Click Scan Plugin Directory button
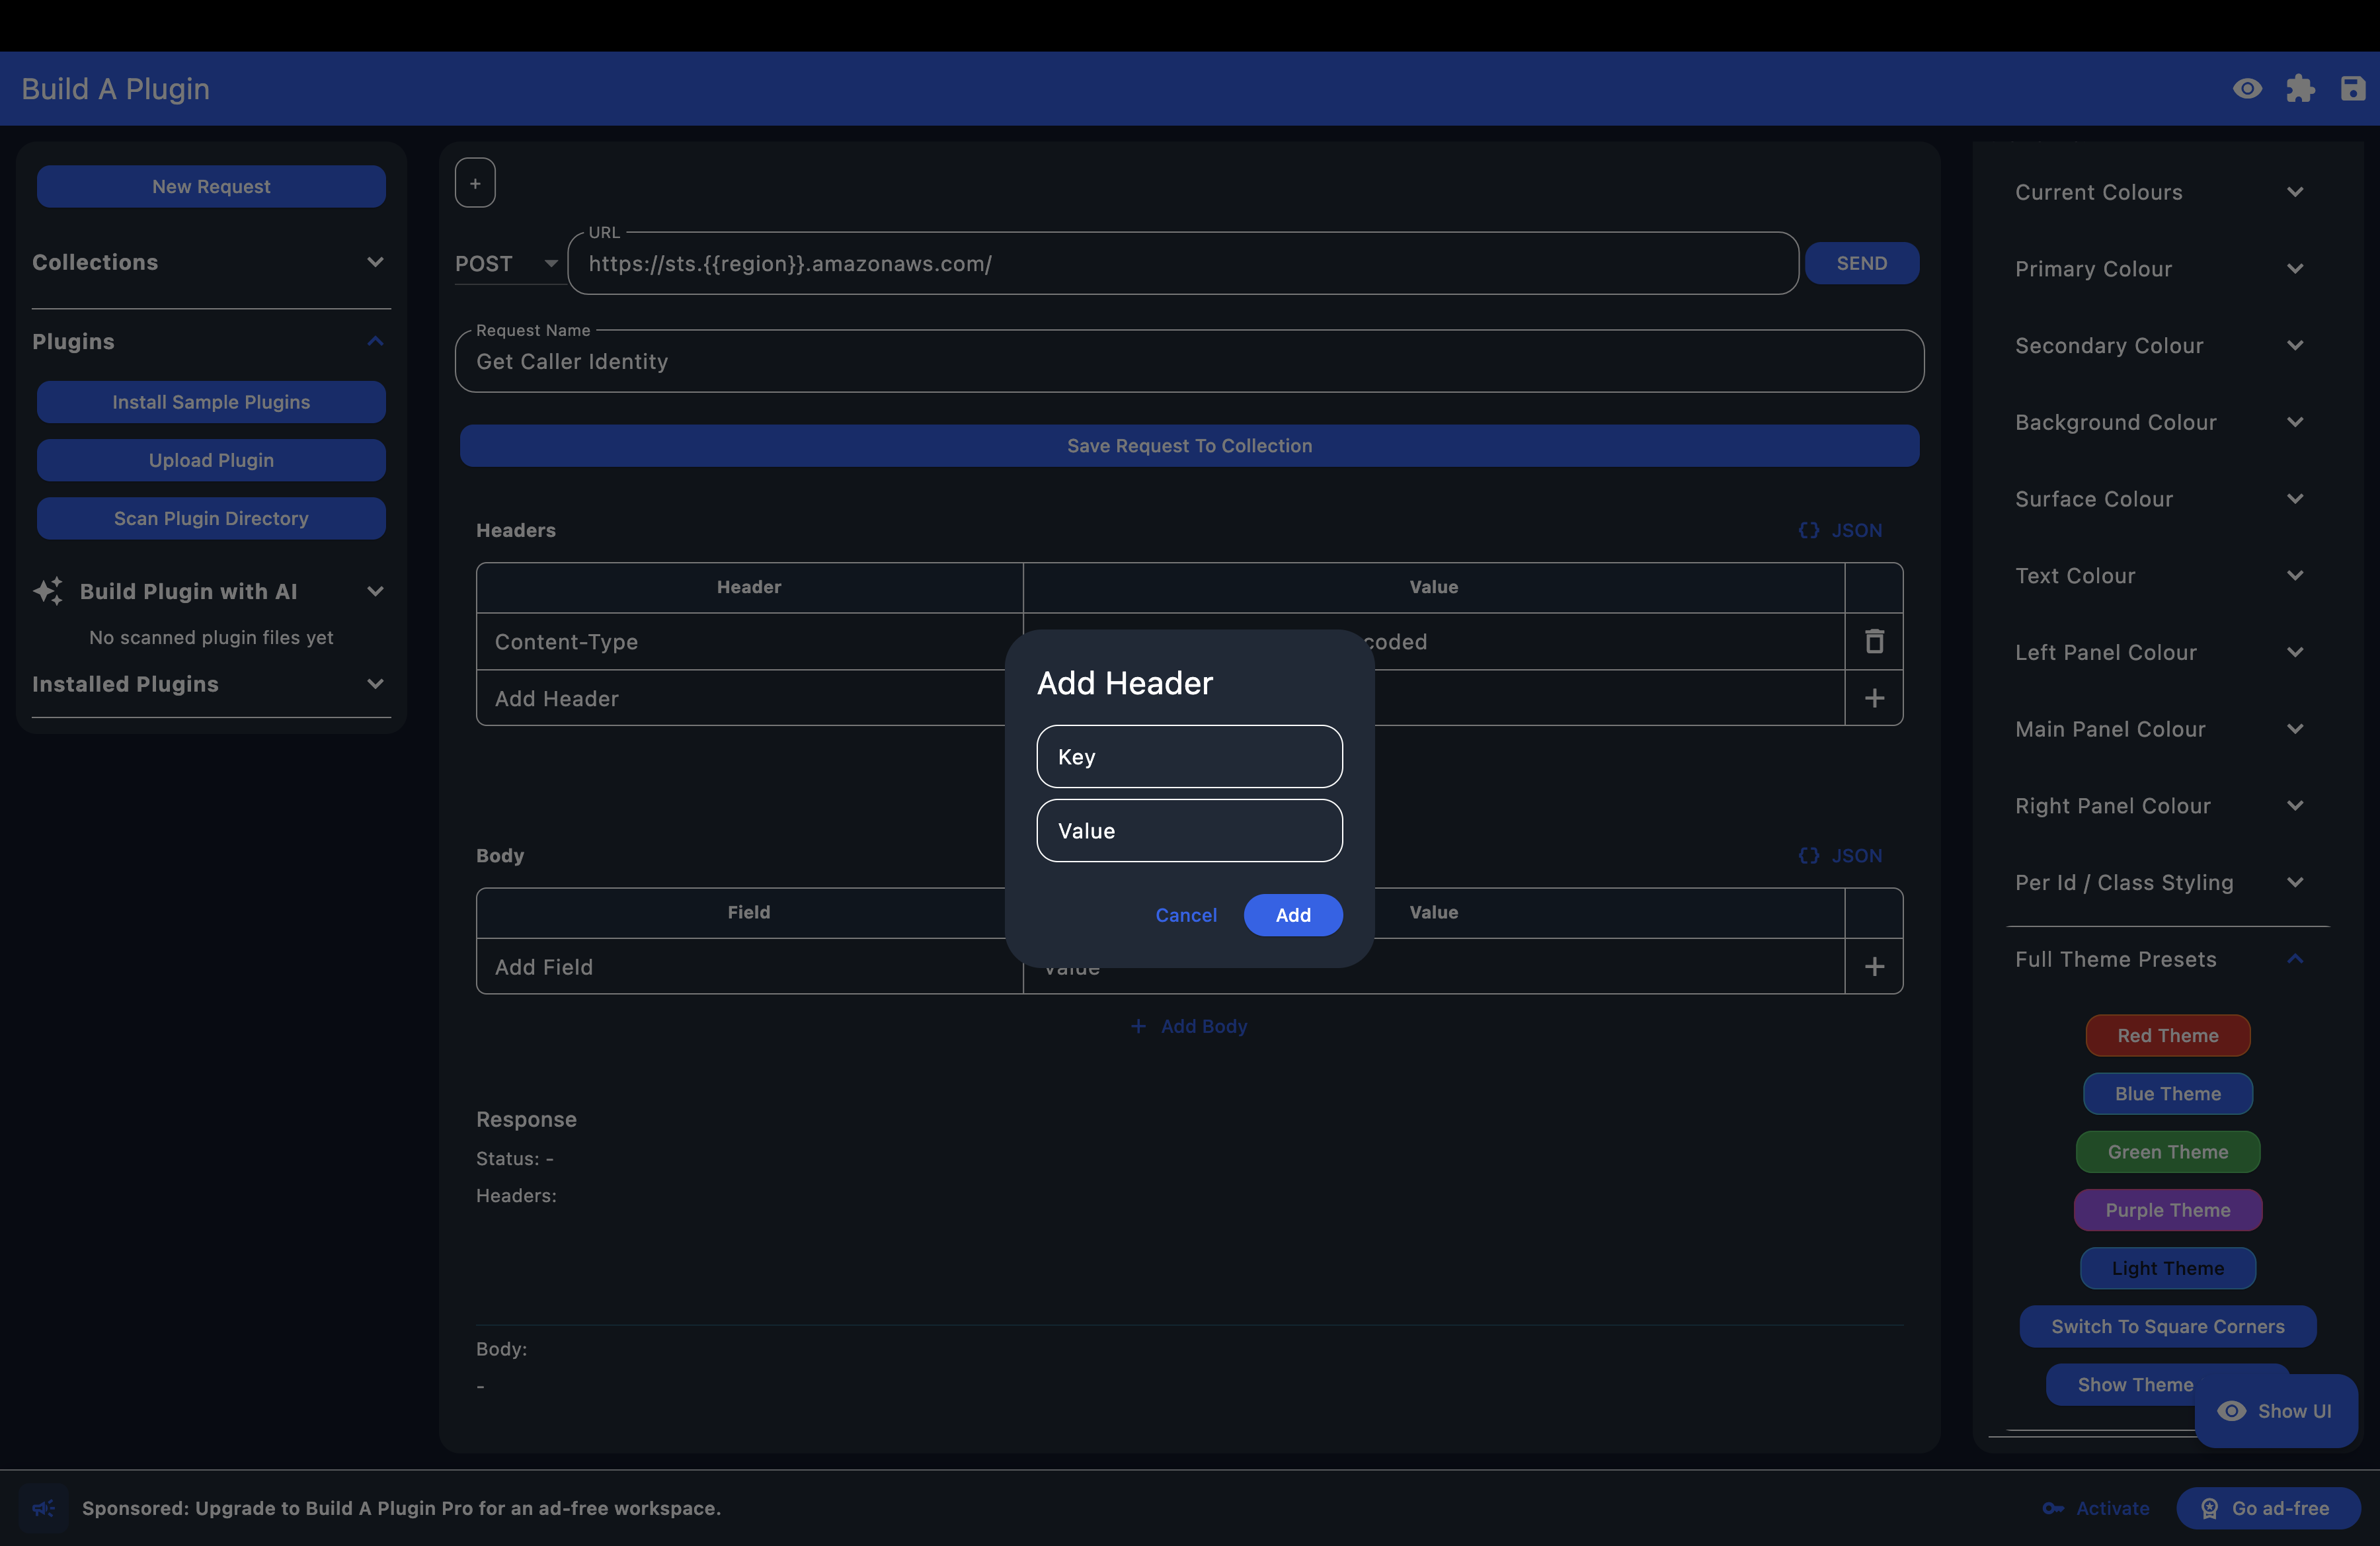This screenshot has height=1546, width=2380. 211,518
